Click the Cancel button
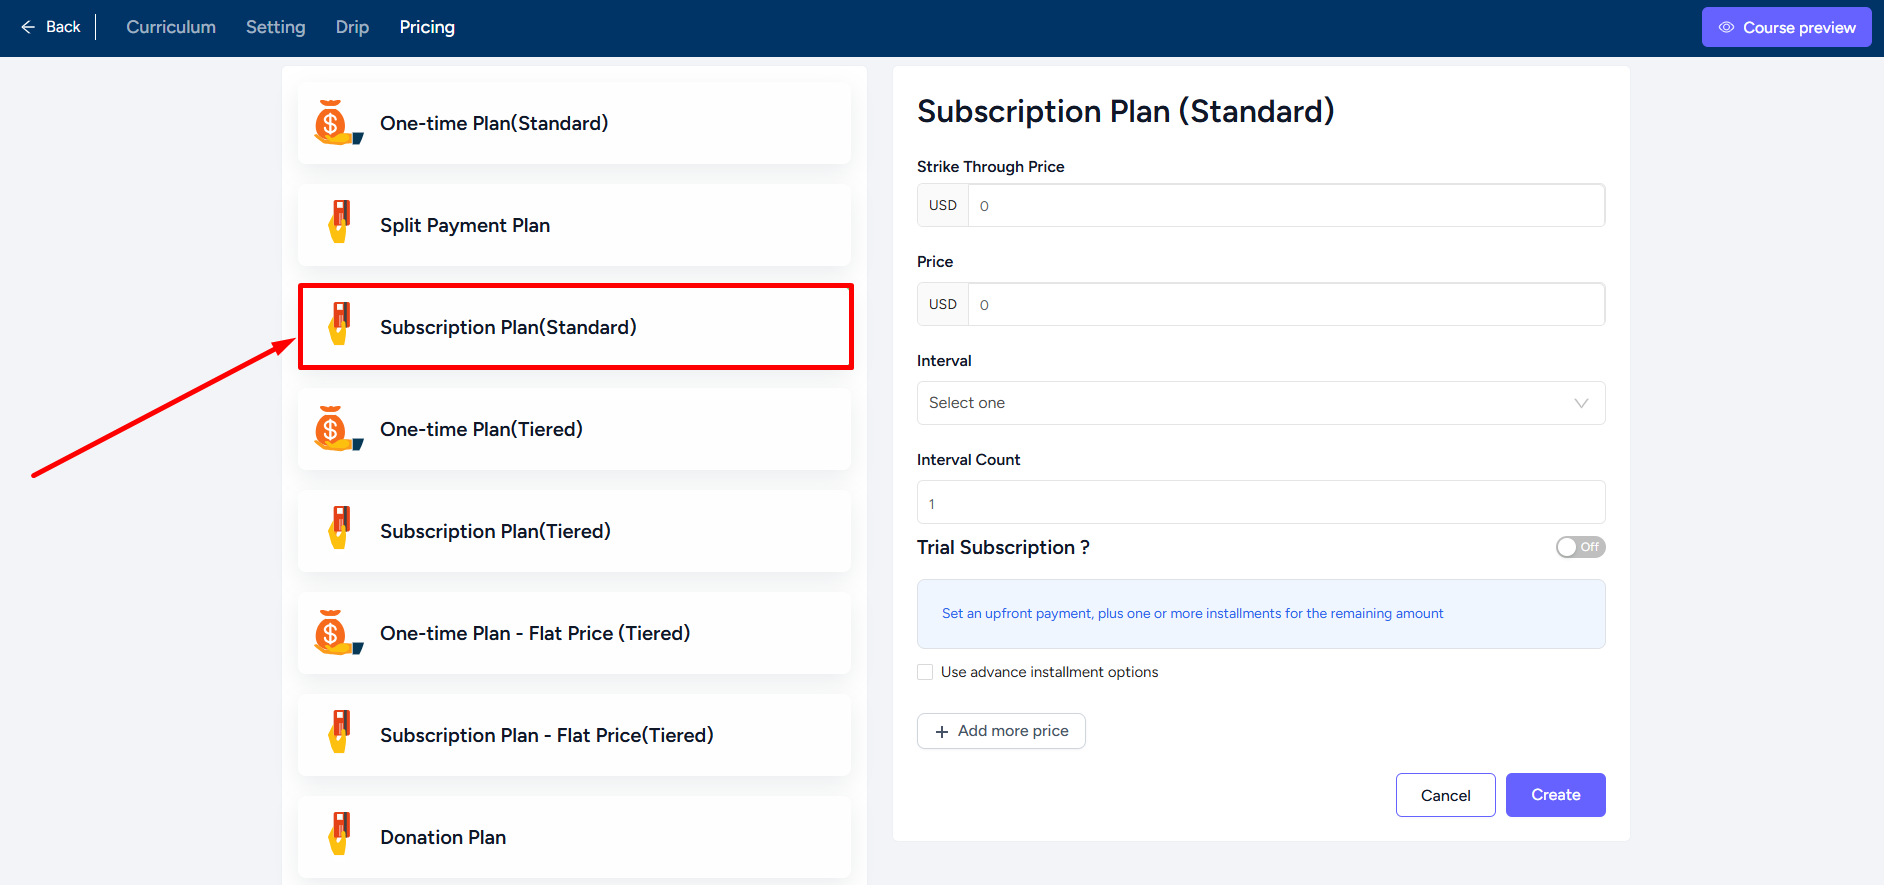The width and height of the screenshot is (1884, 885). [x=1445, y=795]
